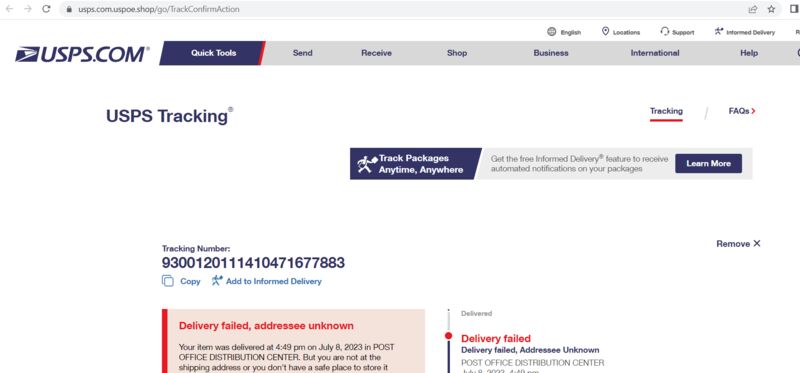Click the Support headset icon
Viewport: 800px width, 373px height.
[664, 32]
